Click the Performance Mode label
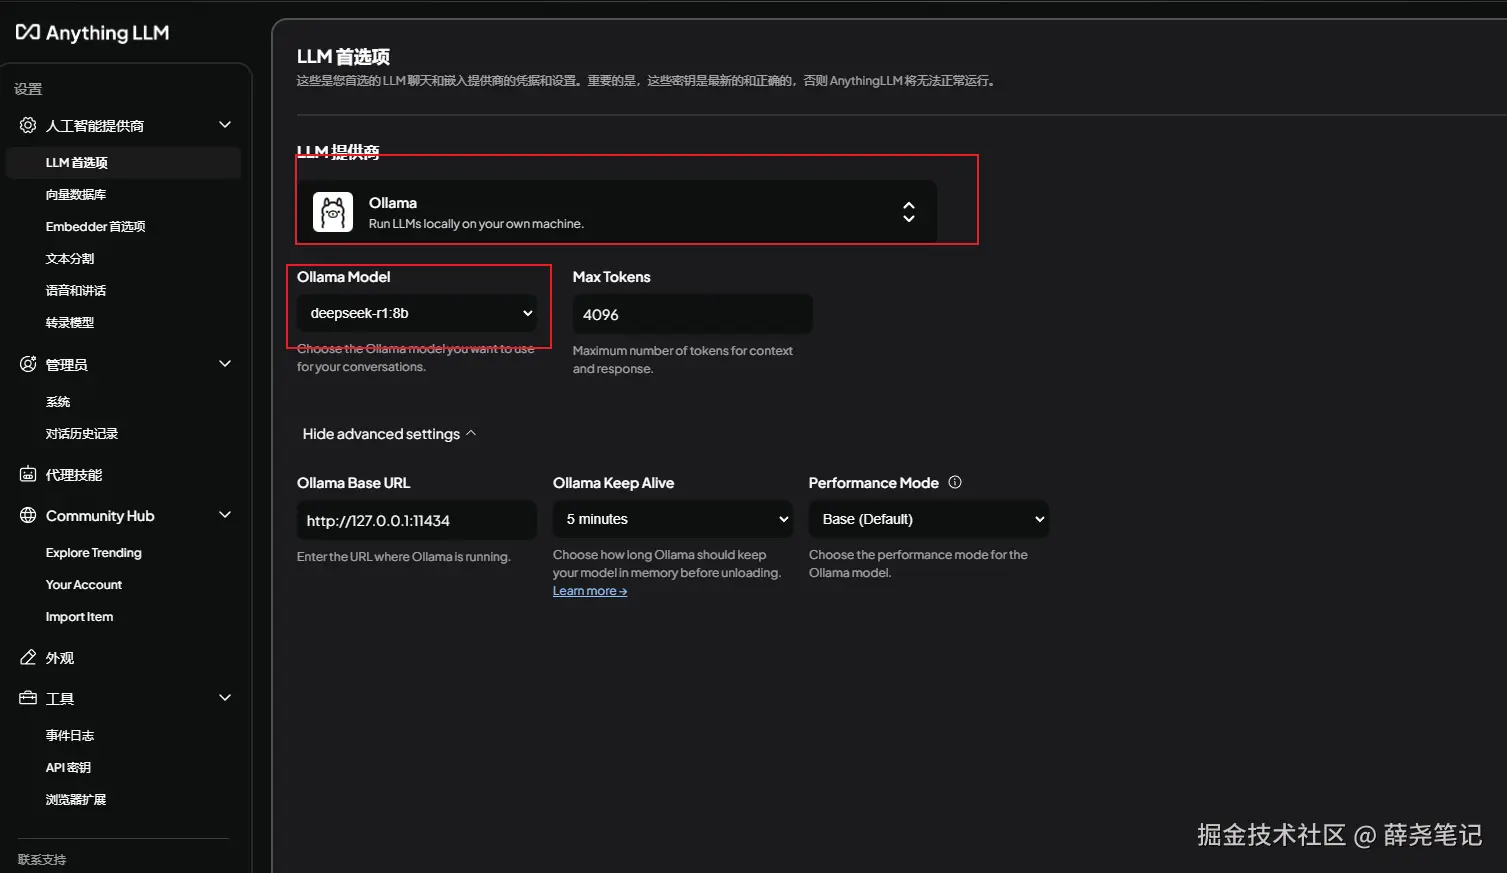The image size is (1507, 873). 874,483
